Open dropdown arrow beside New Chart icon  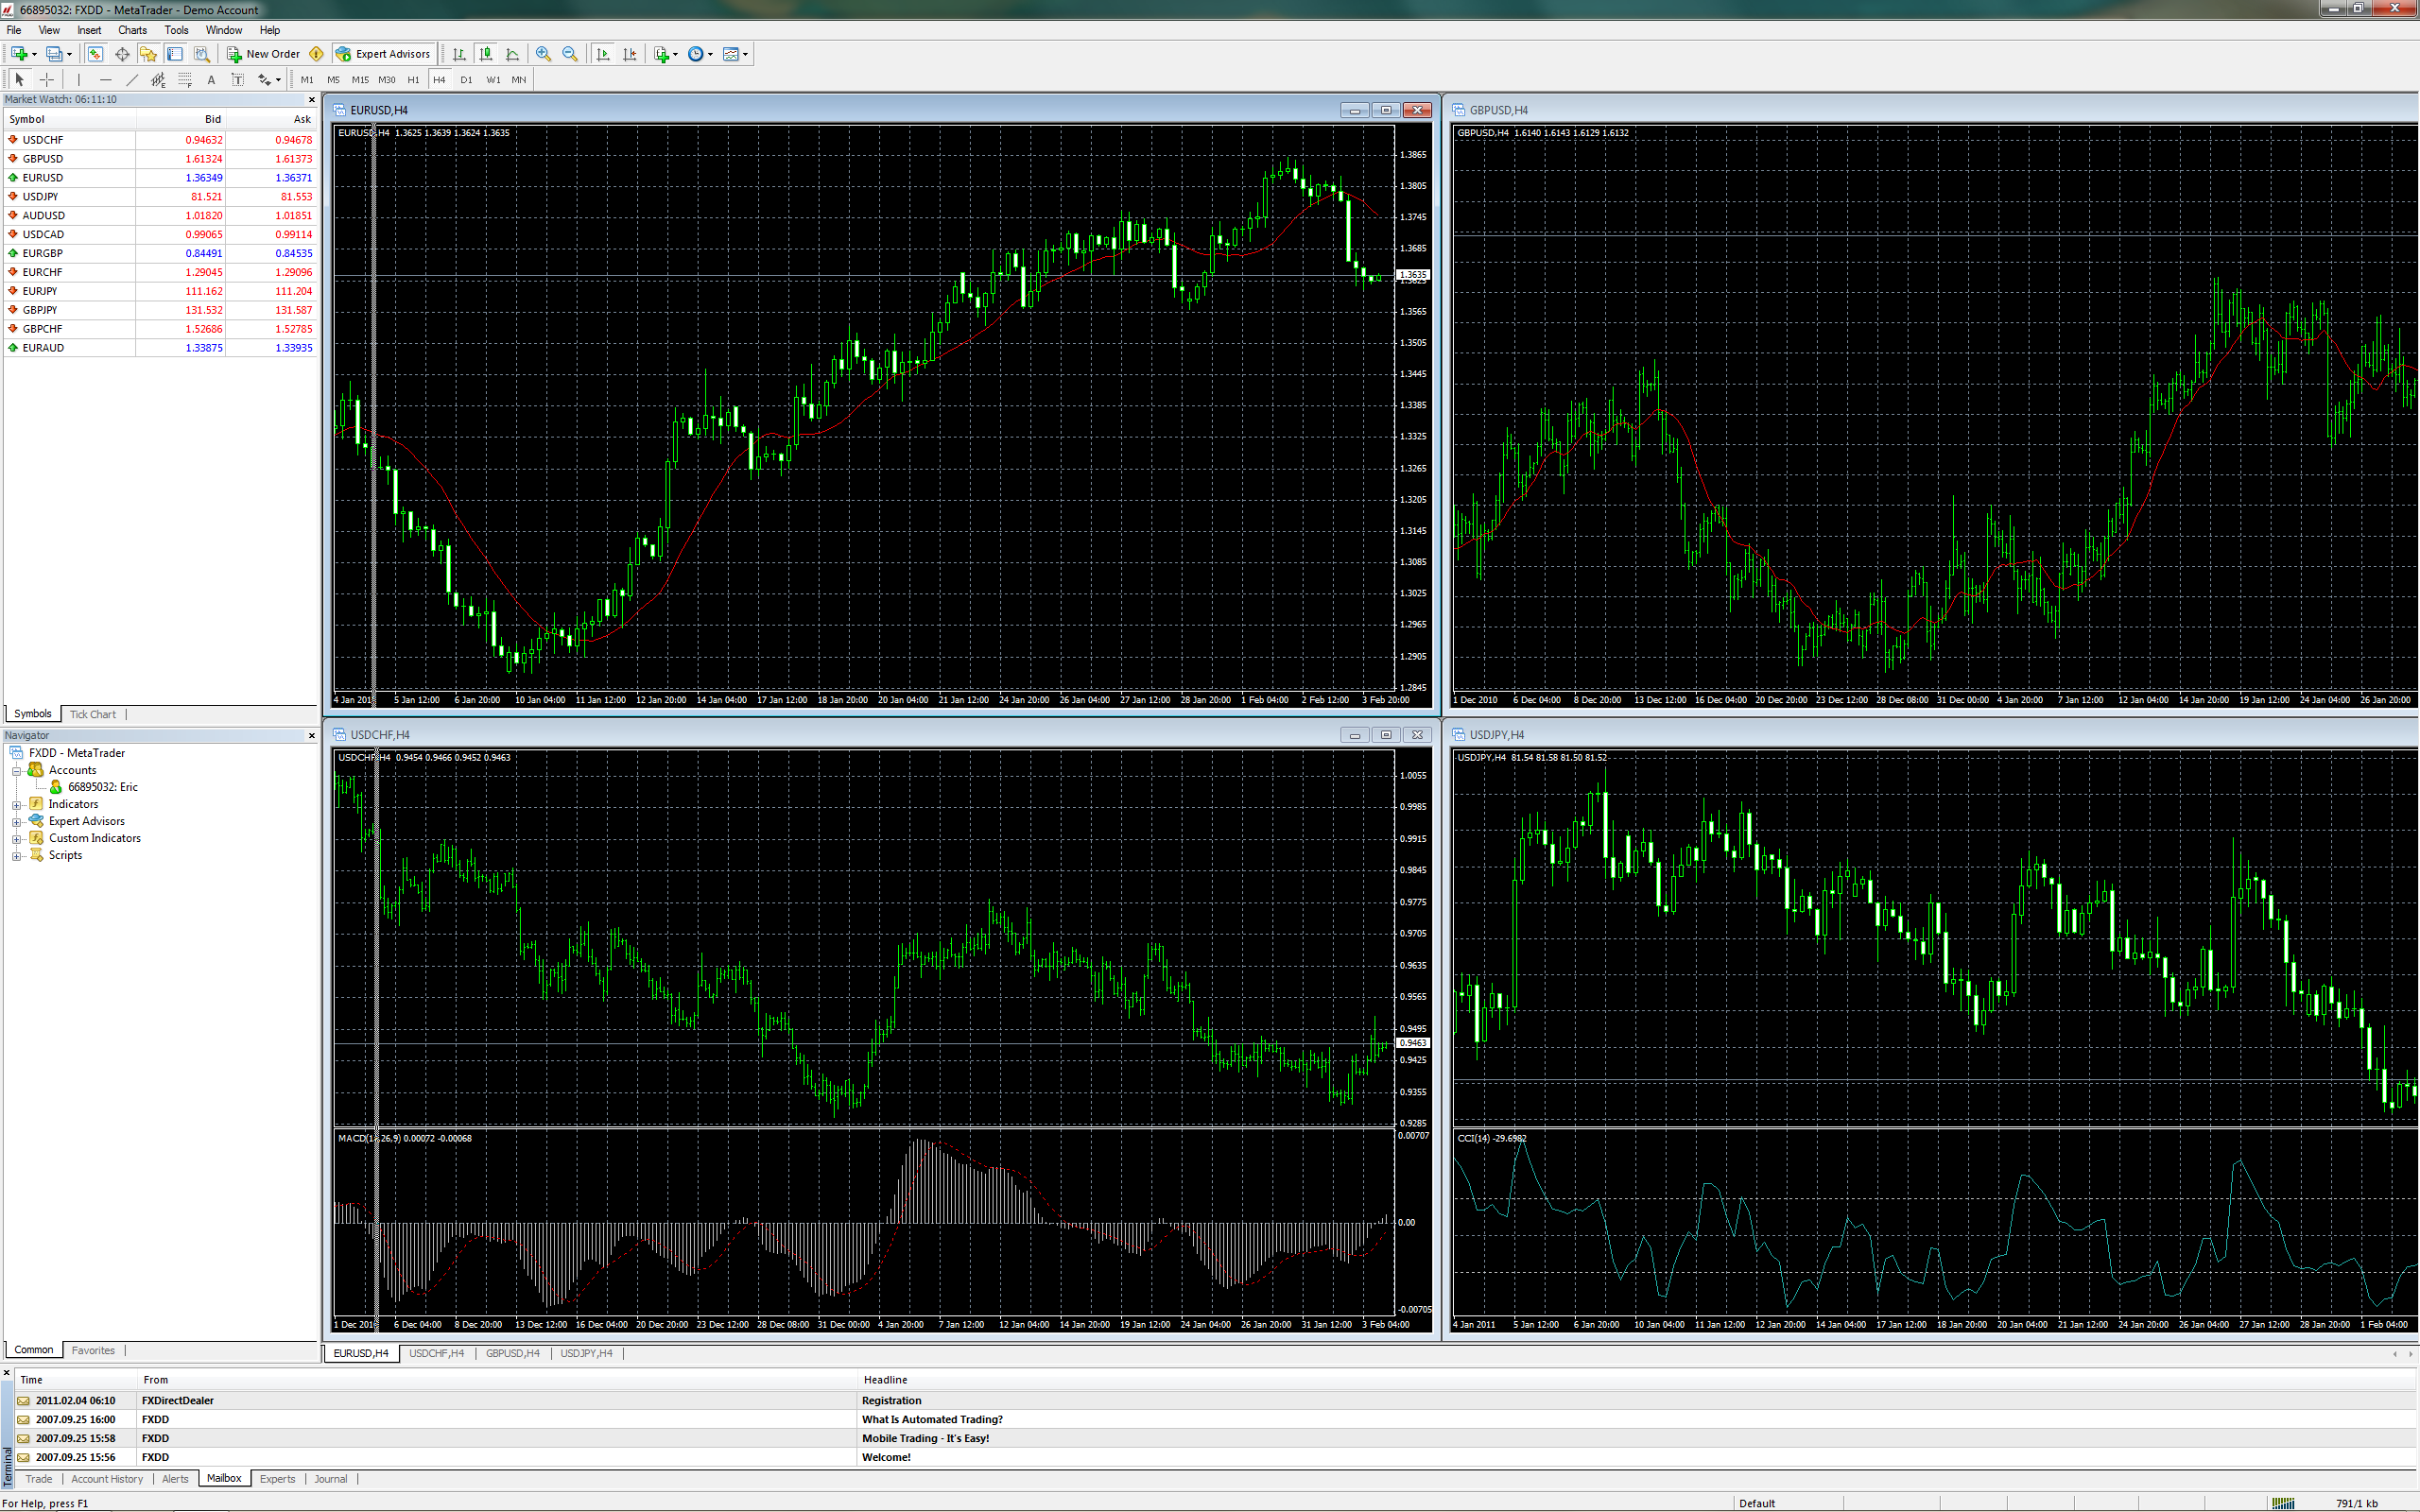click(x=34, y=54)
